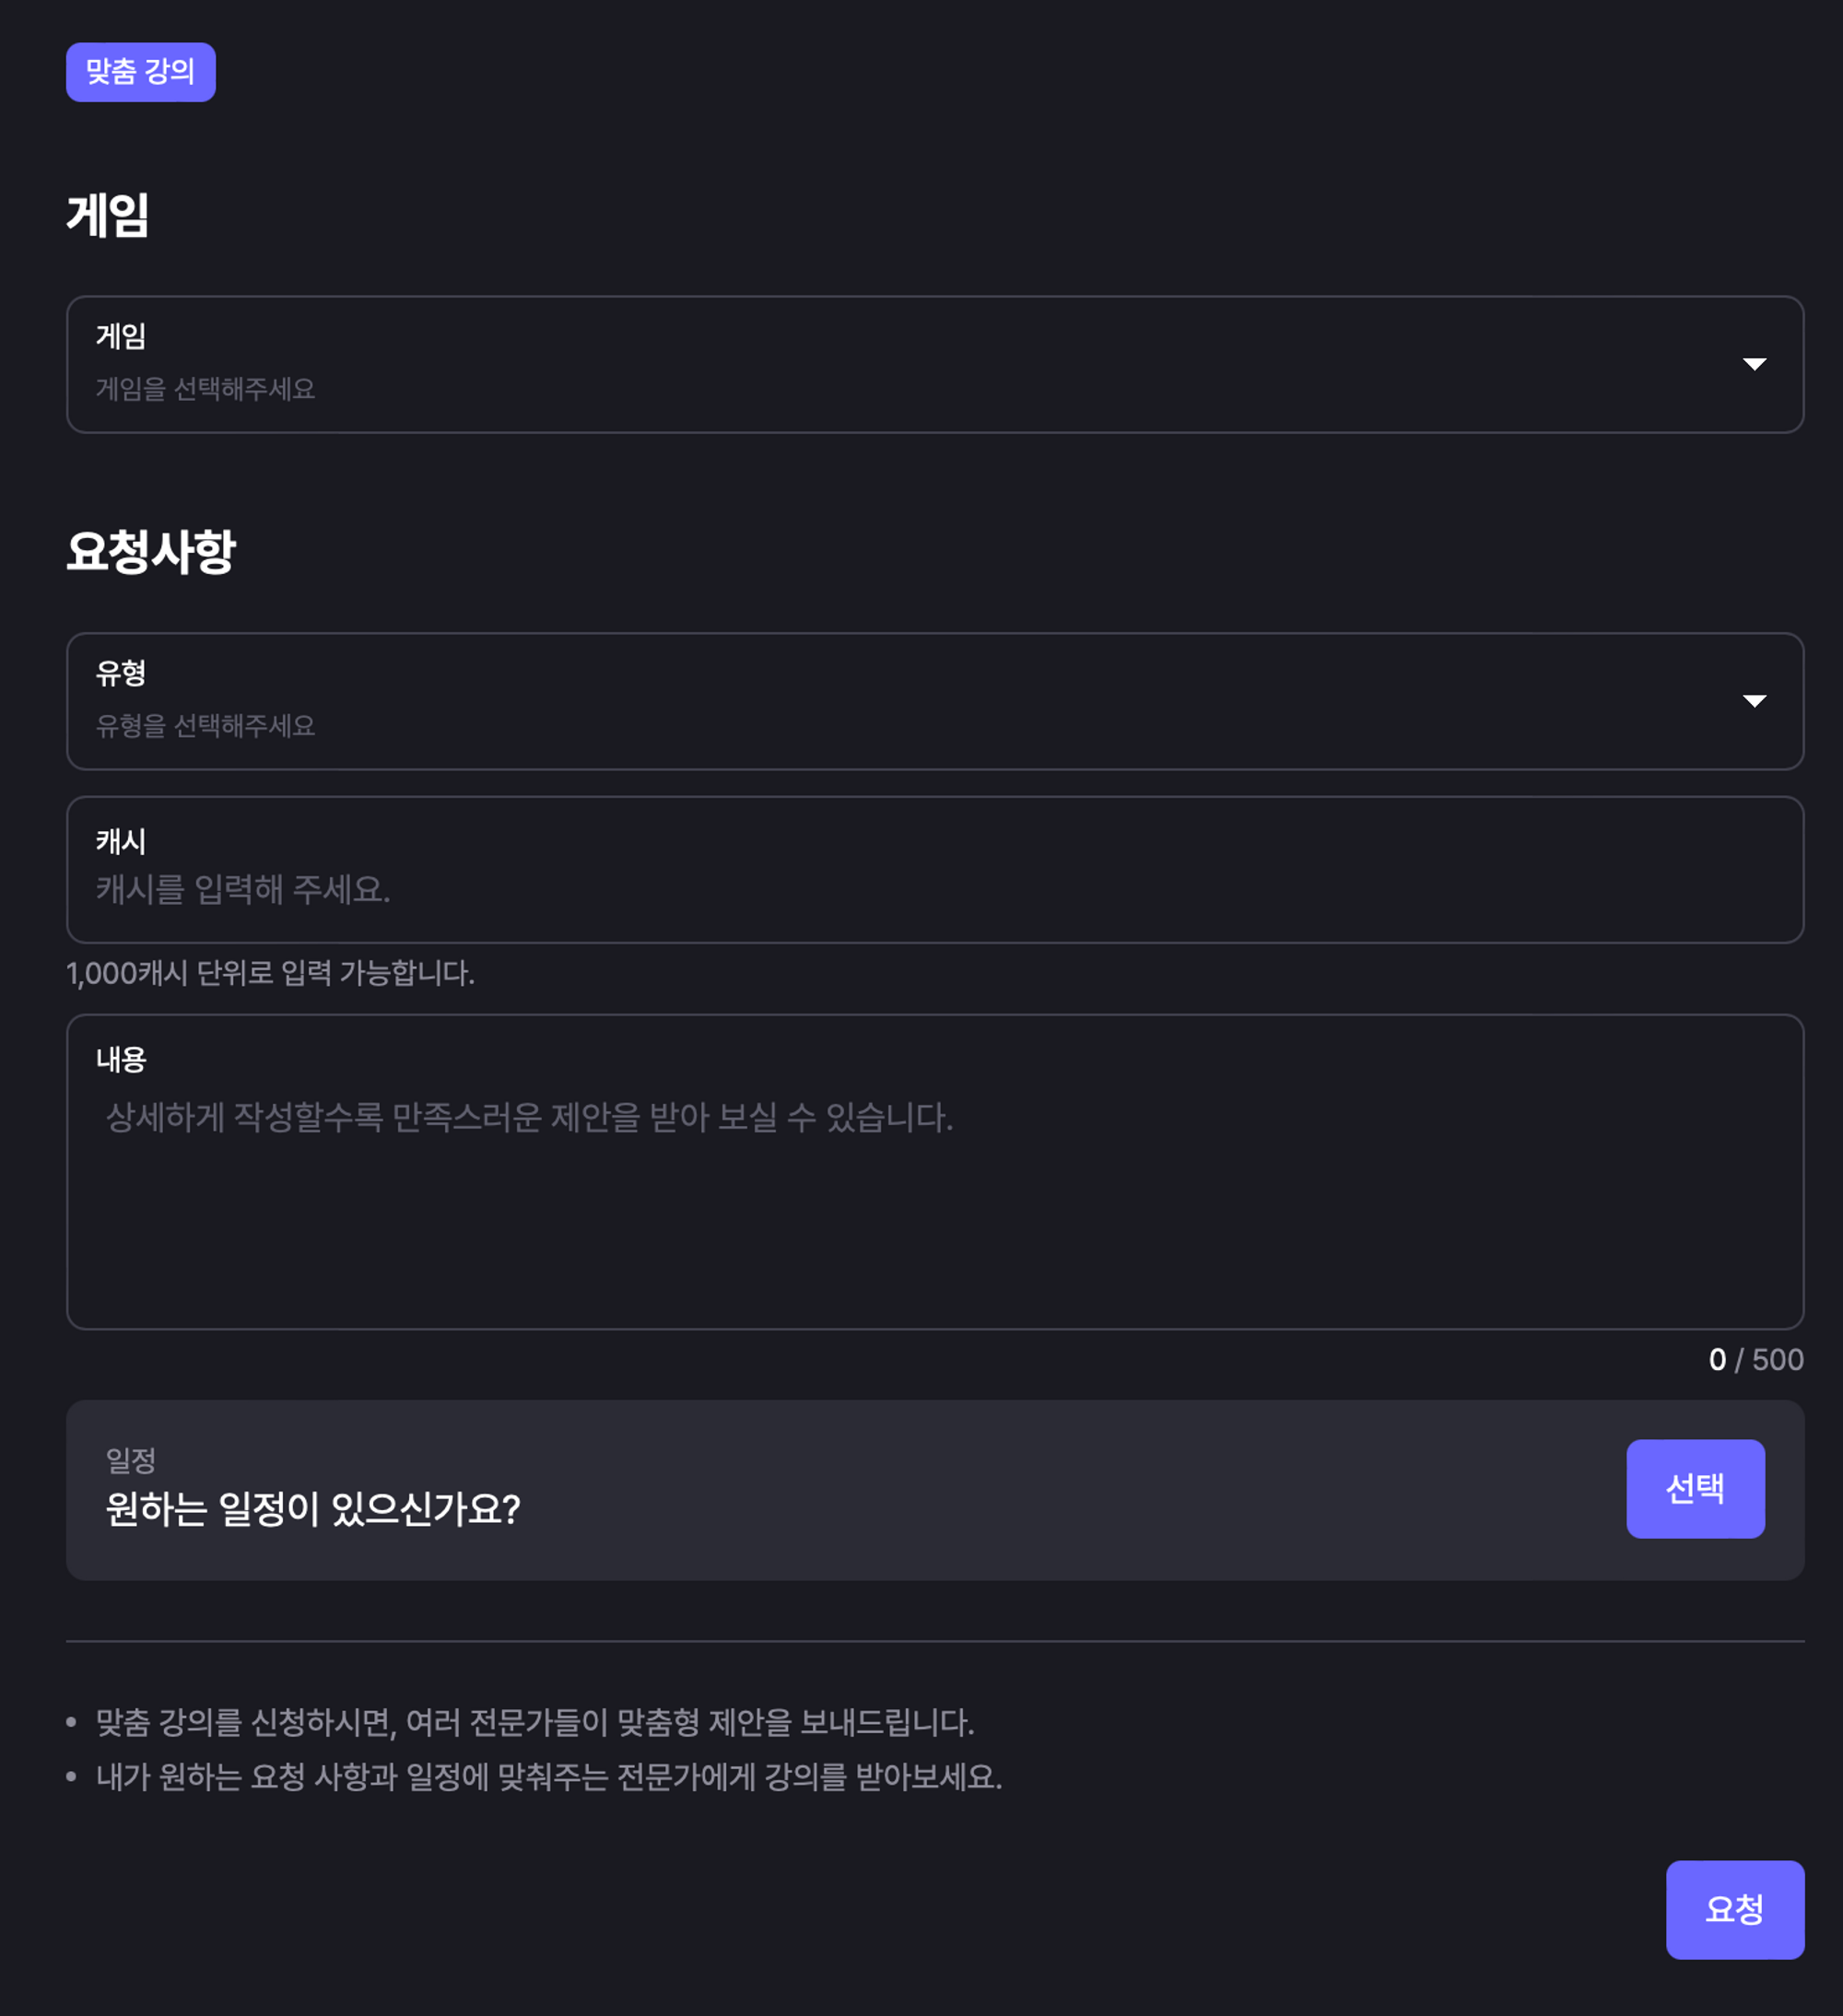Click the 원하는 일정이 있으신가요? prompt text
The width and height of the screenshot is (1843, 2016).
(x=313, y=1508)
